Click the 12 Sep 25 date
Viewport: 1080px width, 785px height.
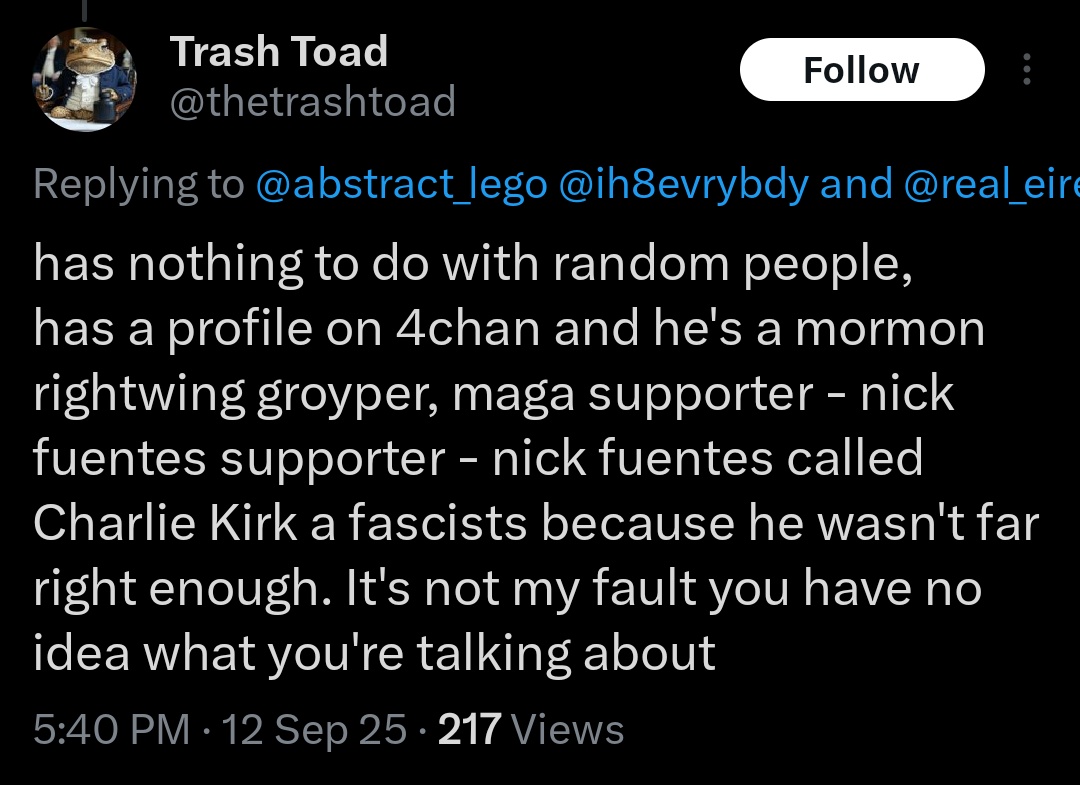pos(315,729)
